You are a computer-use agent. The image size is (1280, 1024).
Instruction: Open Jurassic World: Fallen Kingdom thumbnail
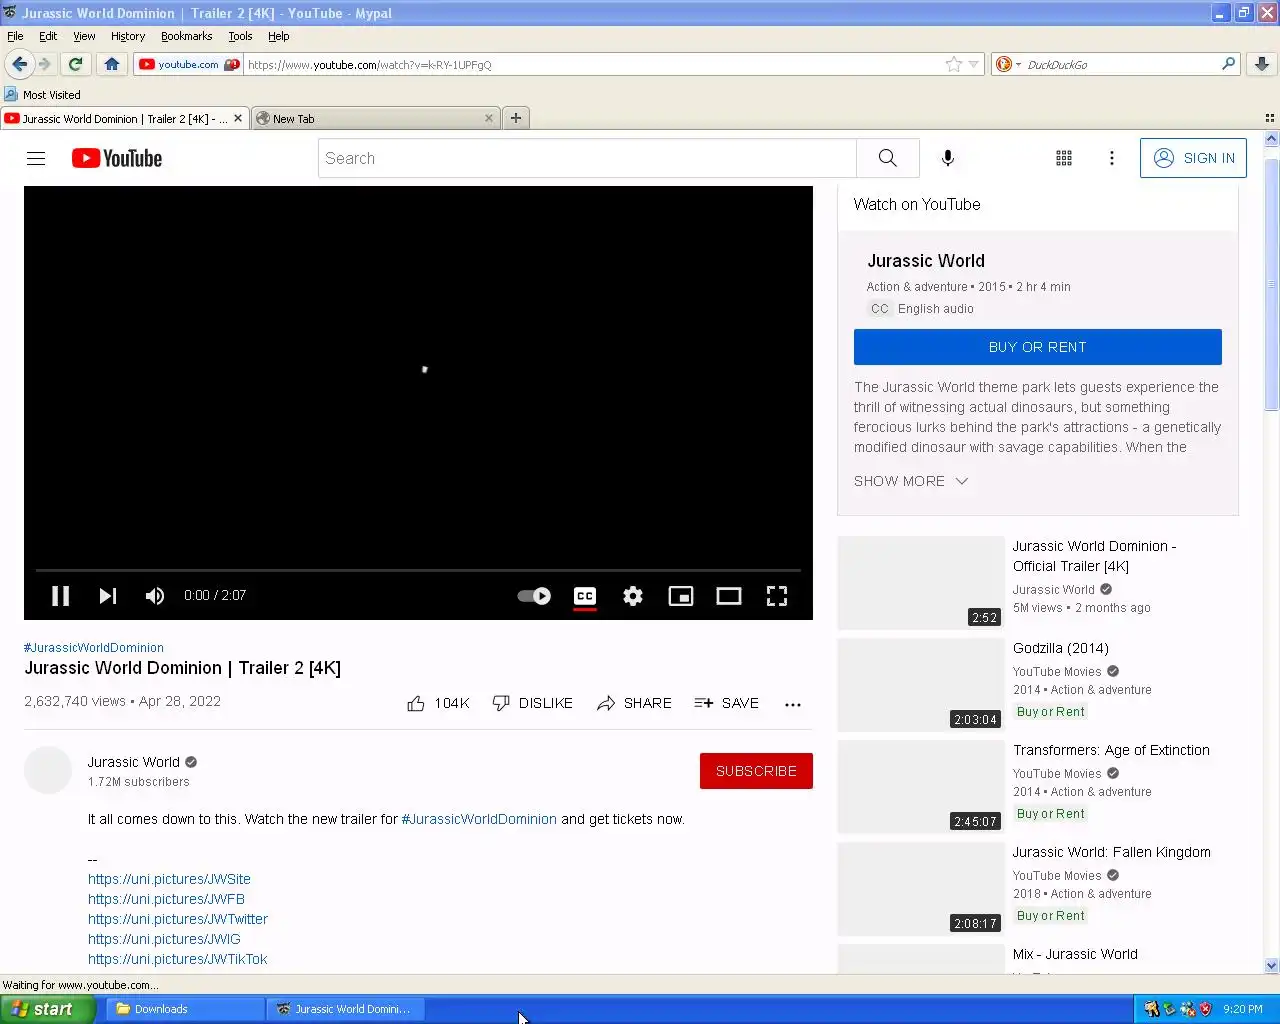pyautogui.click(x=921, y=889)
